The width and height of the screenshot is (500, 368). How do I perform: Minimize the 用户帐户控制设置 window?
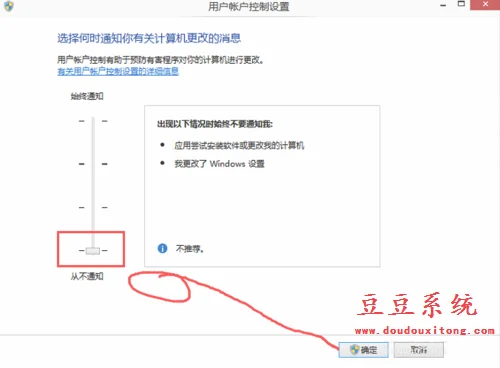click(443, 5)
